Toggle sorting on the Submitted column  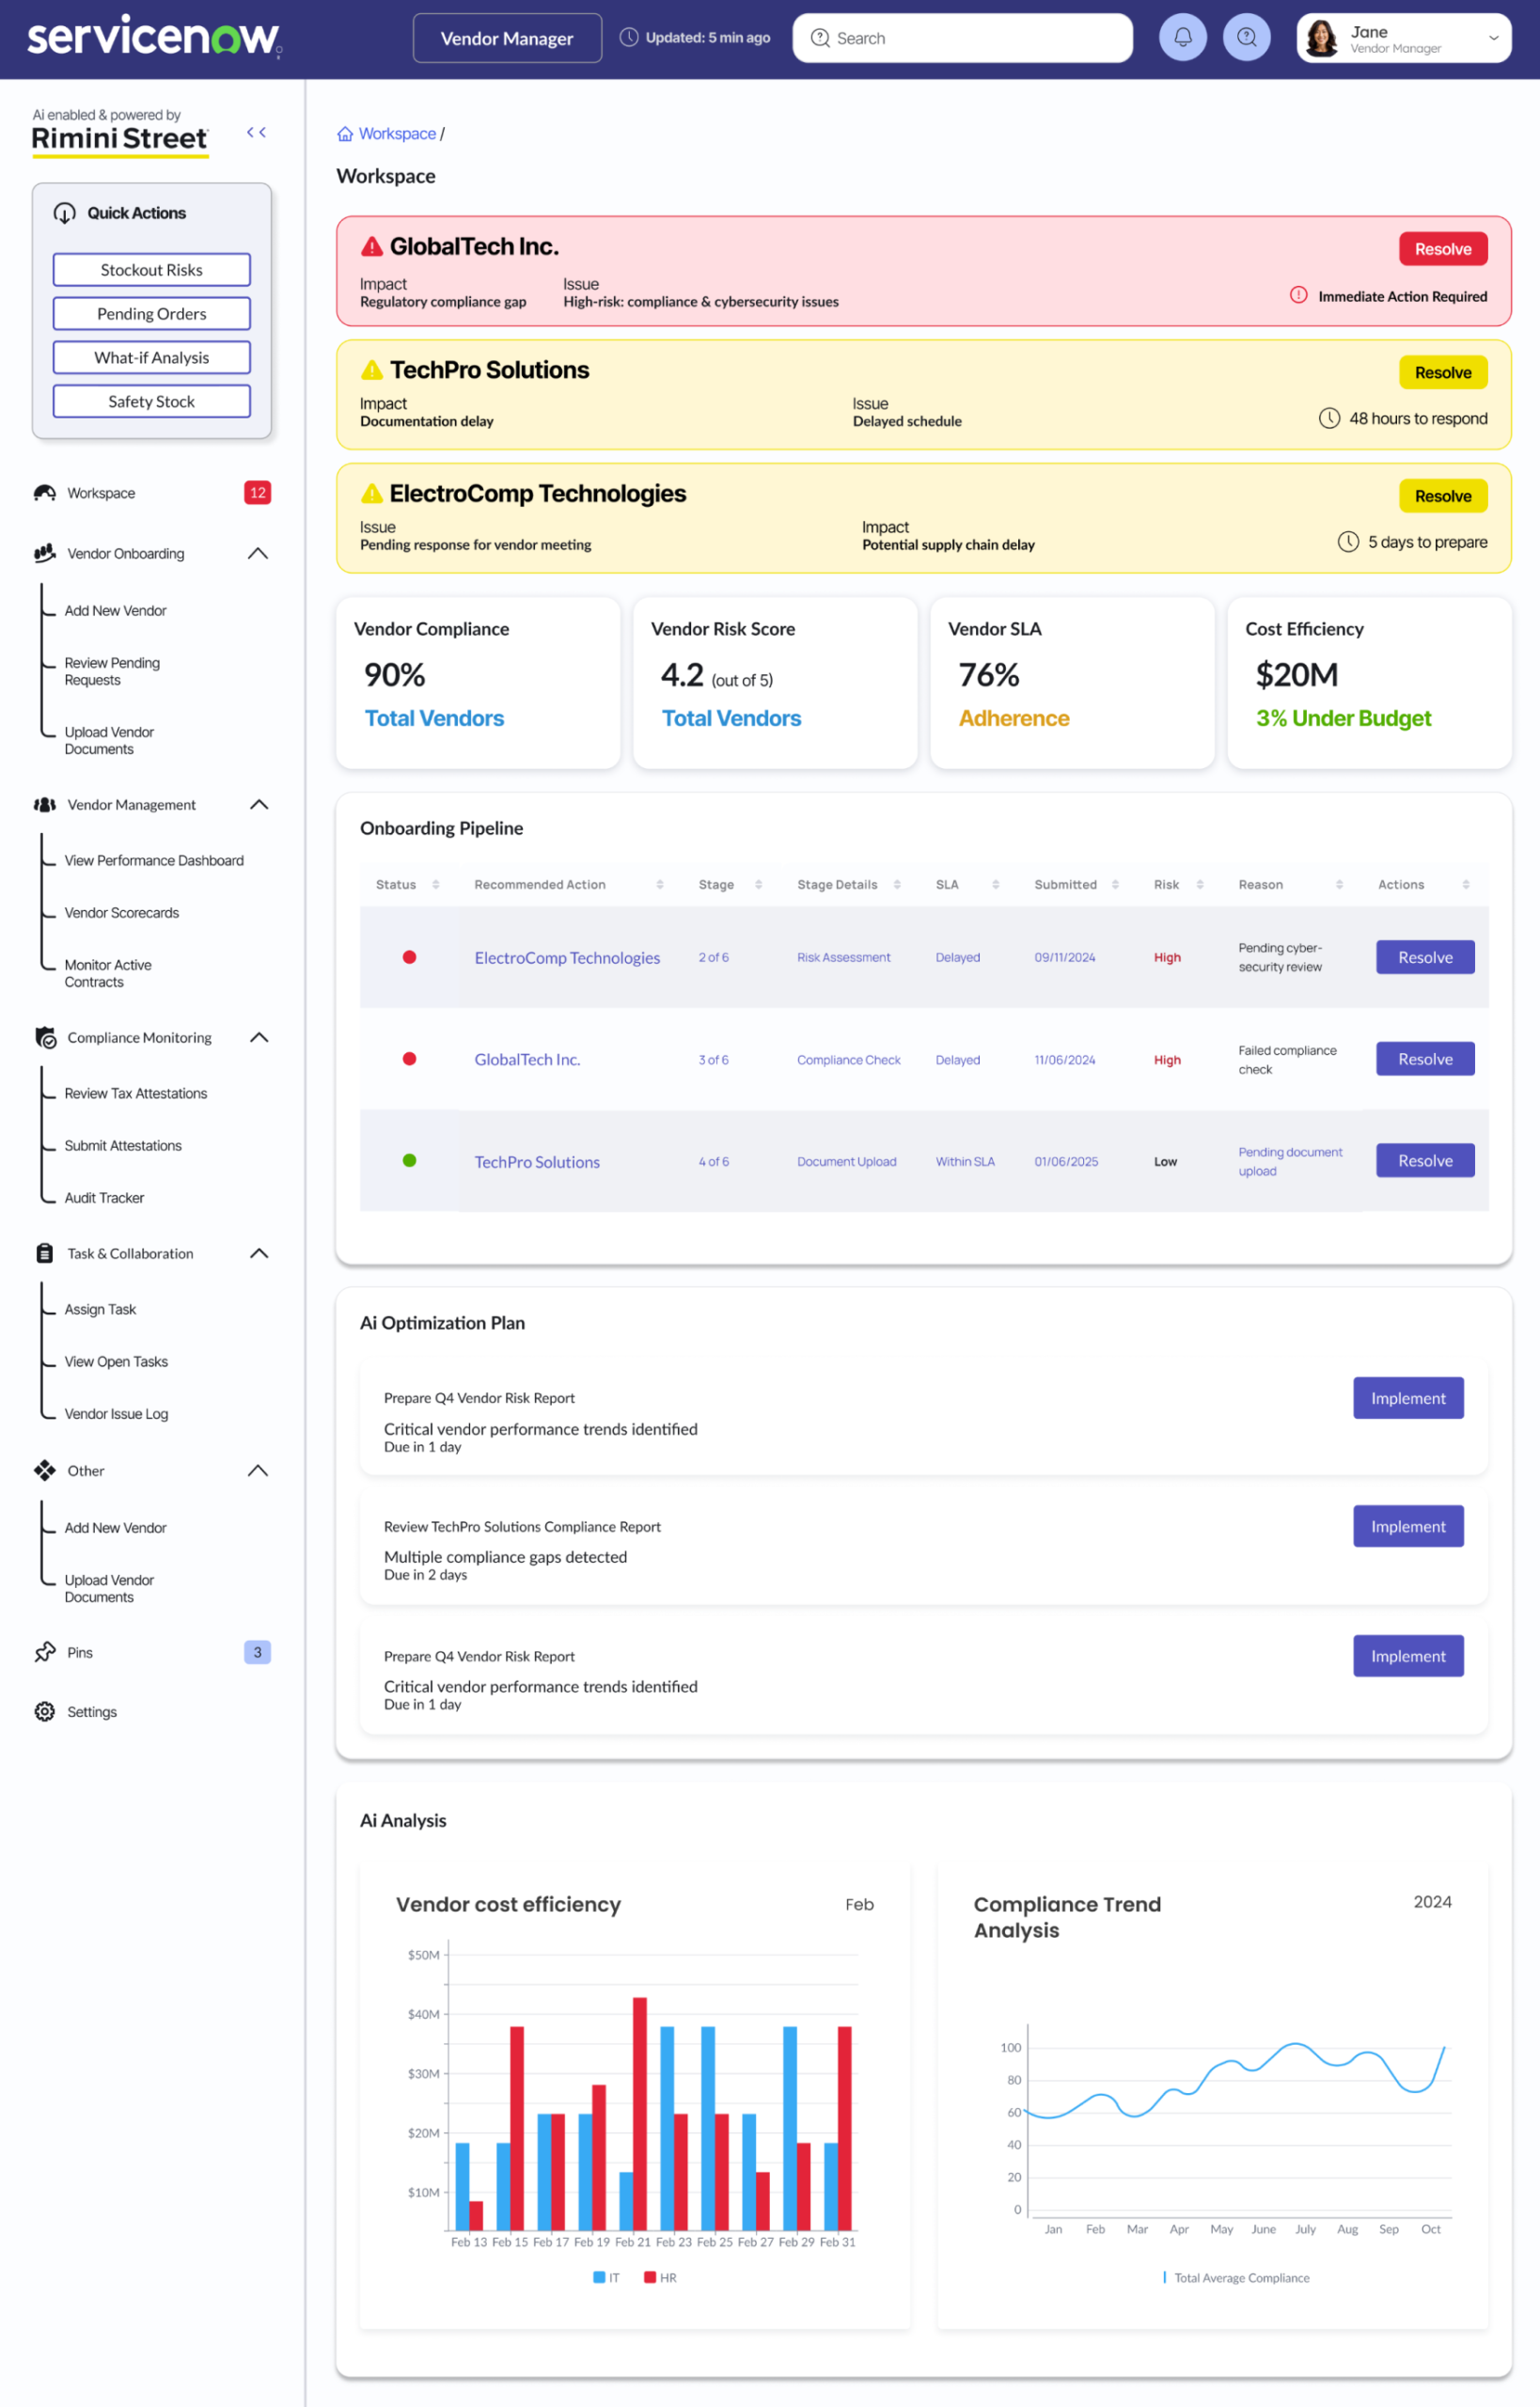(1115, 884)
